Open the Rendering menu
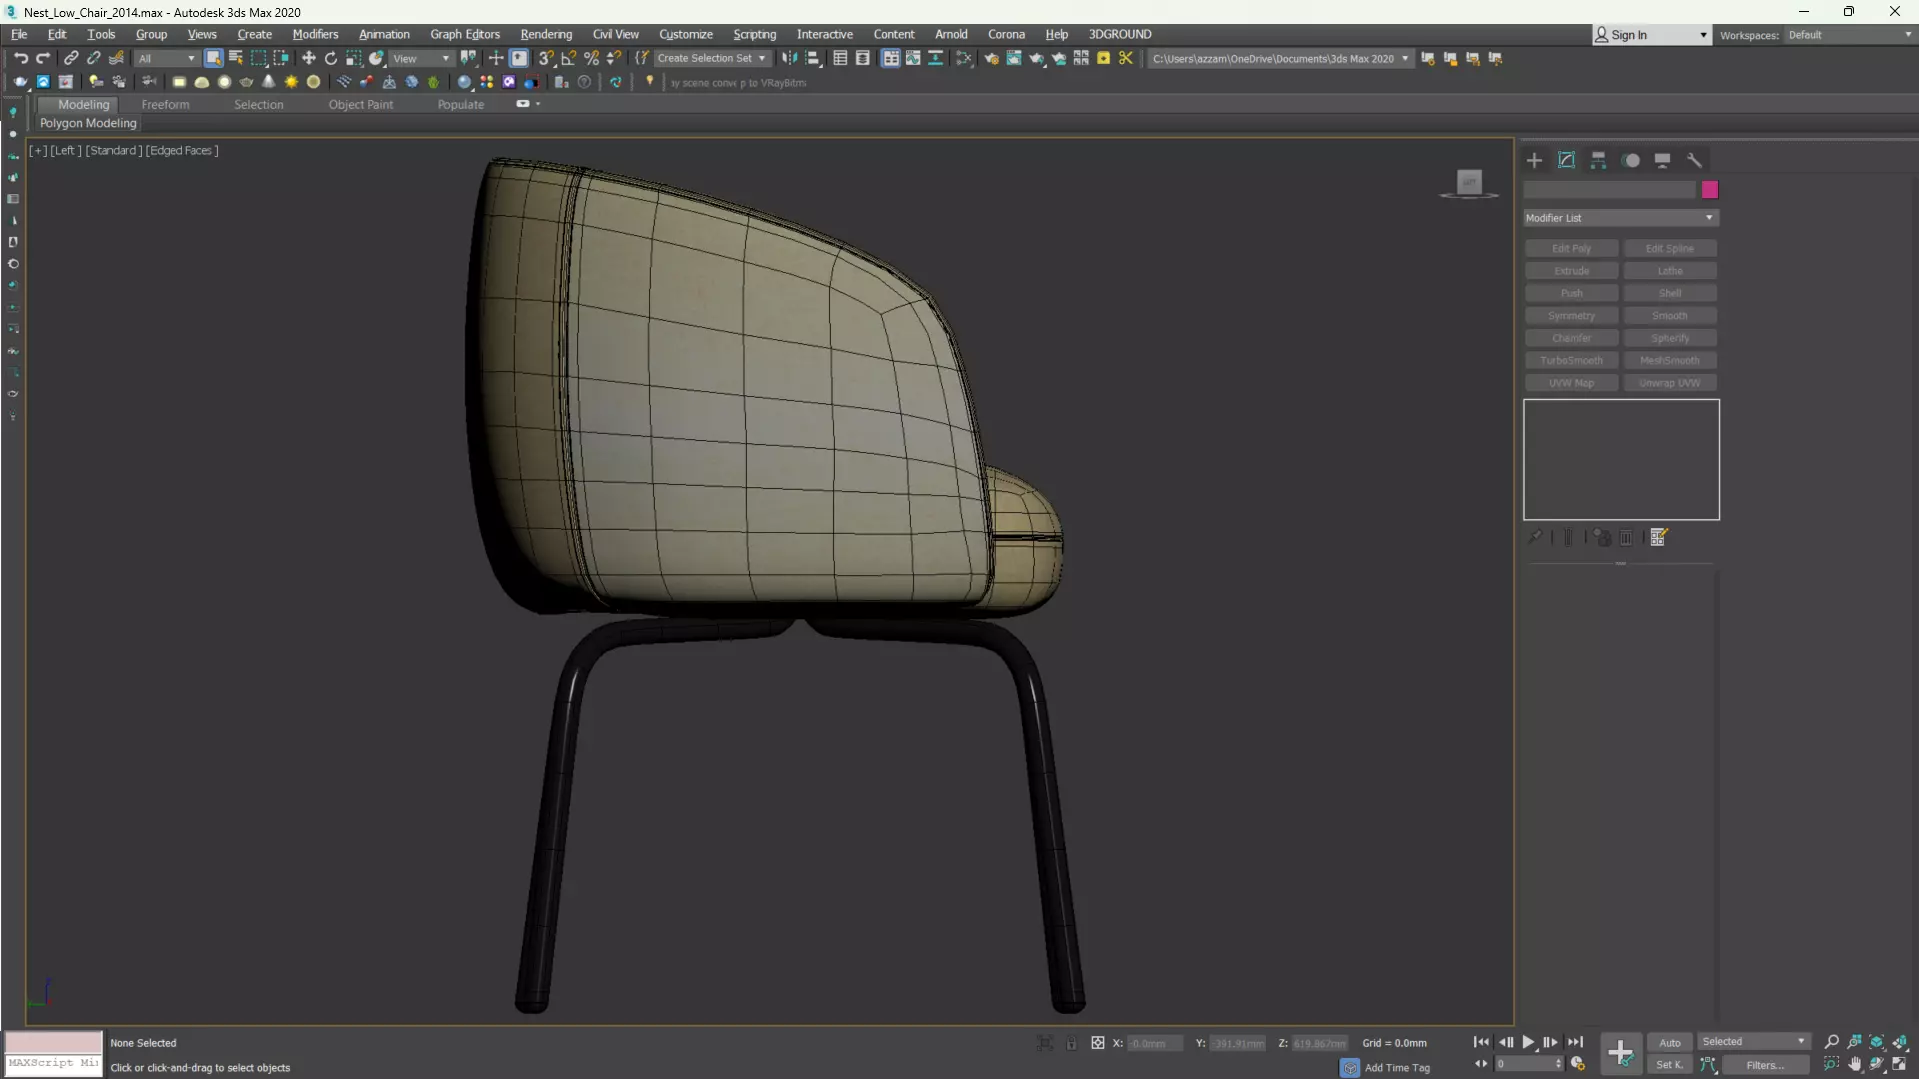This screenshot has height=1079, width=1919. (546, 34)
